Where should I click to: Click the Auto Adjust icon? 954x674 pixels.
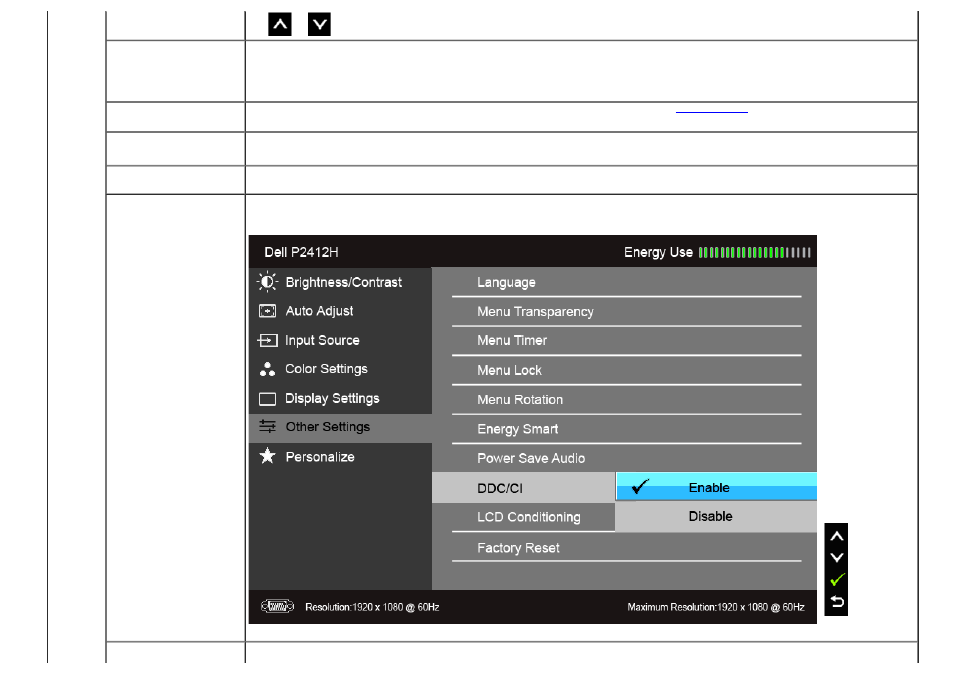pyautogui.click(x=267, y=311)
